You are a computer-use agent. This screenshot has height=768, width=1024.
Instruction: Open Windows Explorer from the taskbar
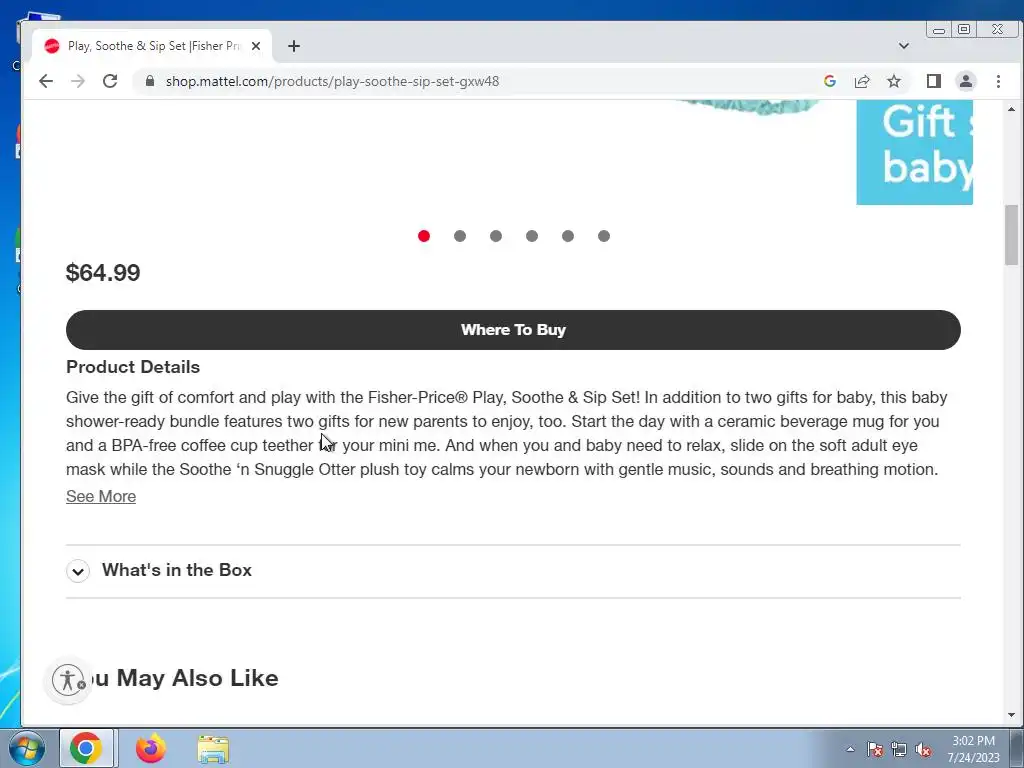point(213,749)
